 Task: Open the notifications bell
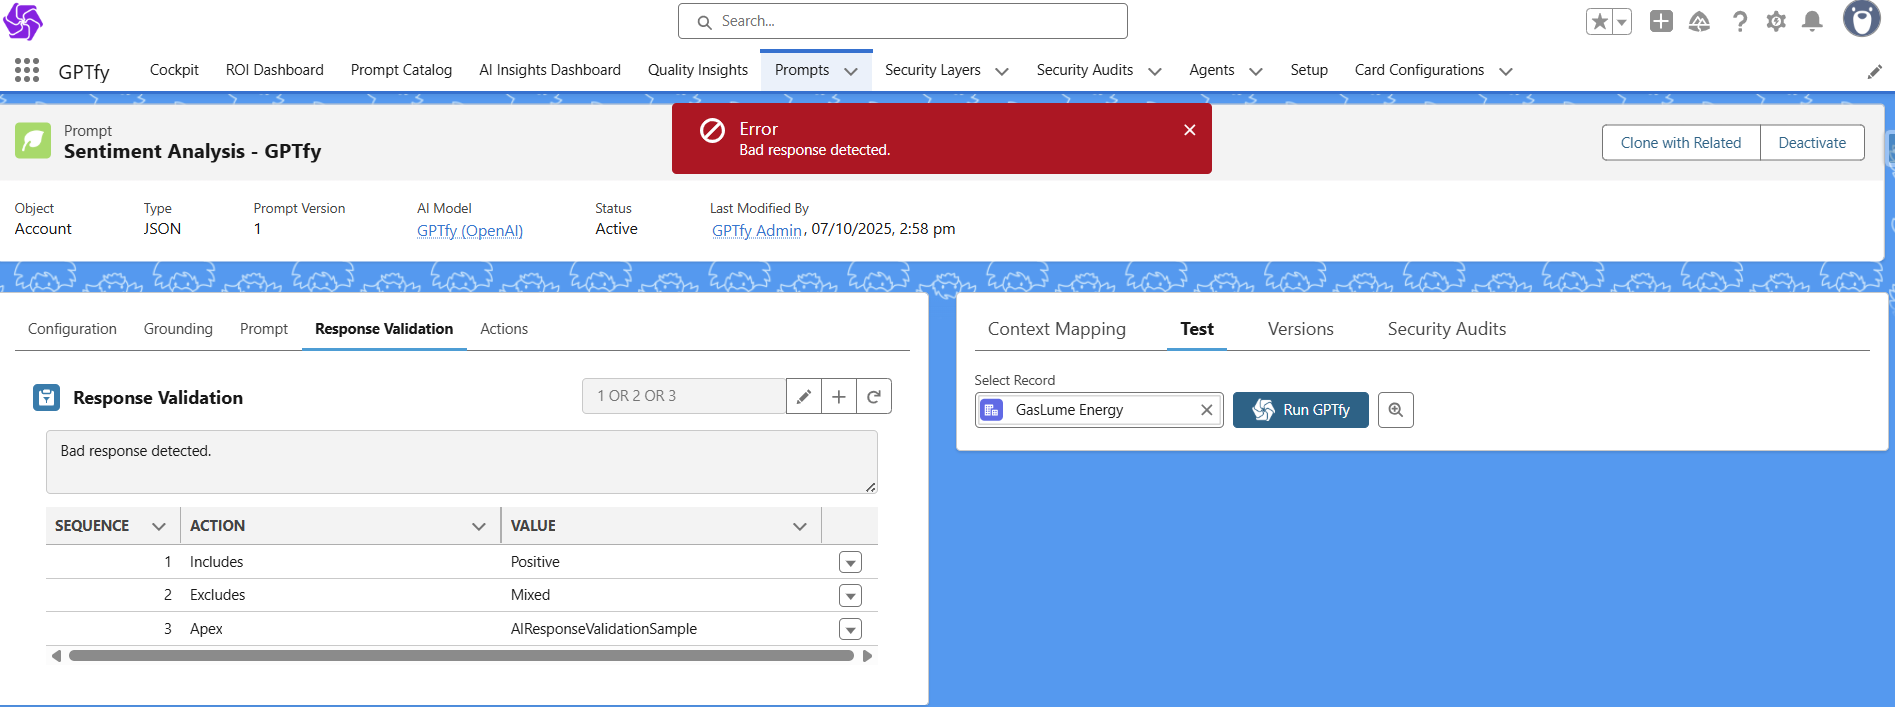pyautogui.click(x=1811, y=22)
